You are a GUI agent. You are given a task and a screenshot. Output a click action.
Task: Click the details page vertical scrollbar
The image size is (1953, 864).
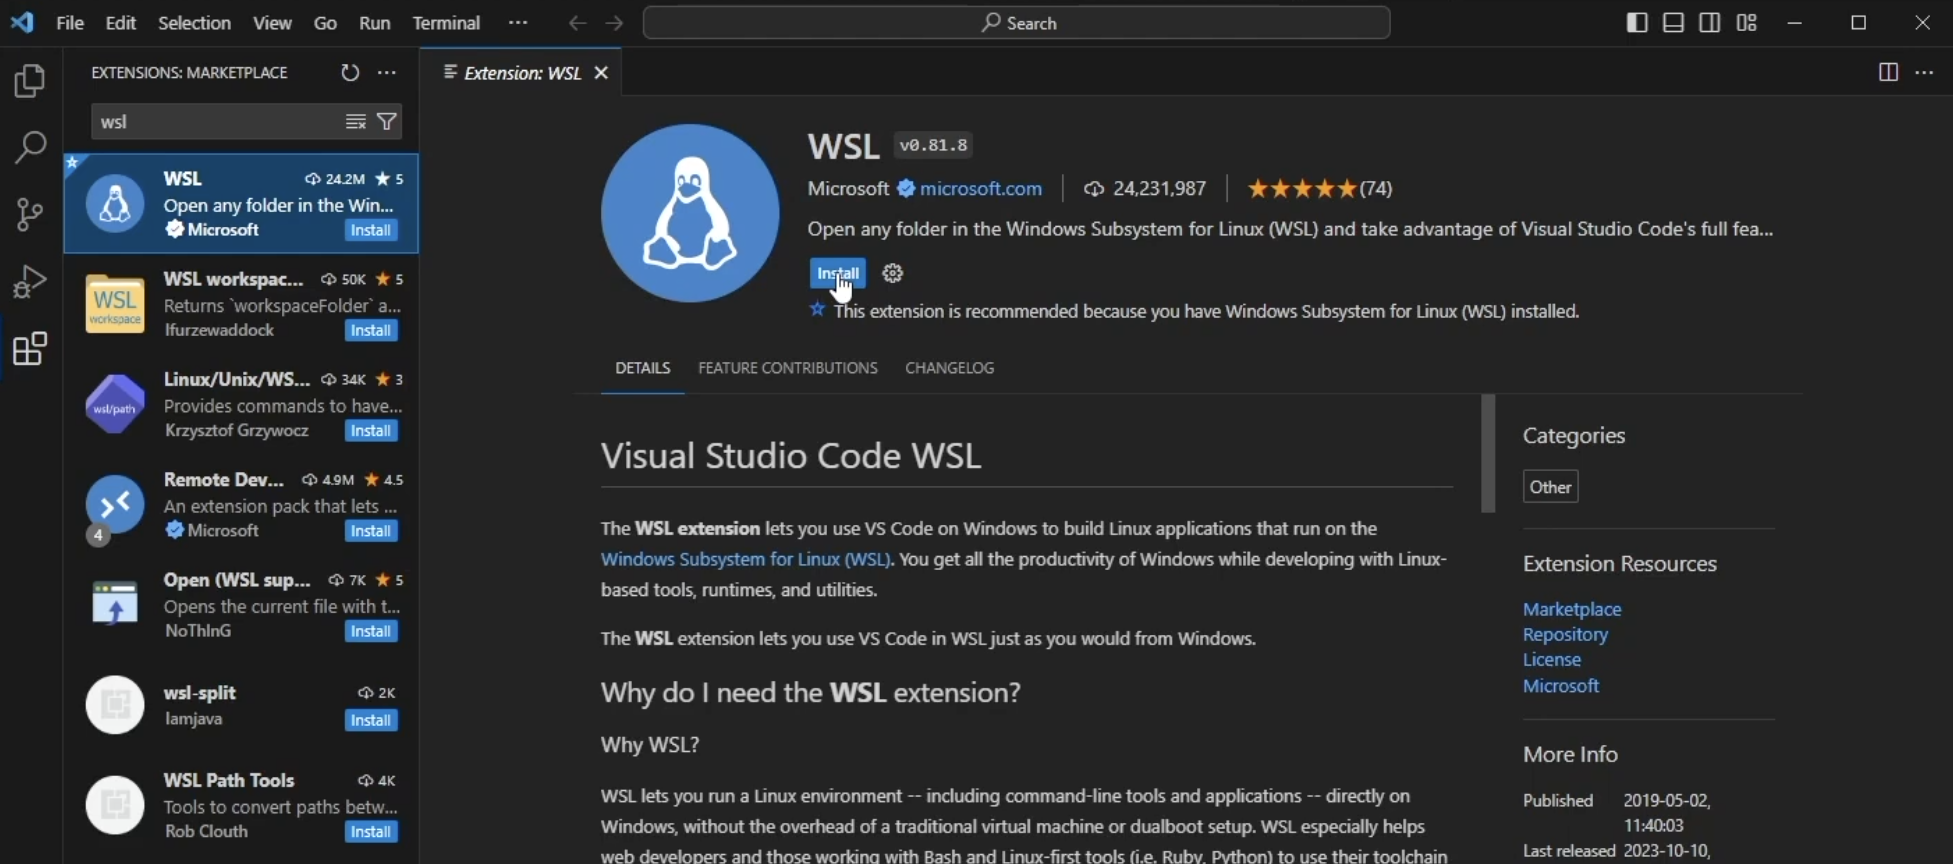click(x=1488, y=453)
